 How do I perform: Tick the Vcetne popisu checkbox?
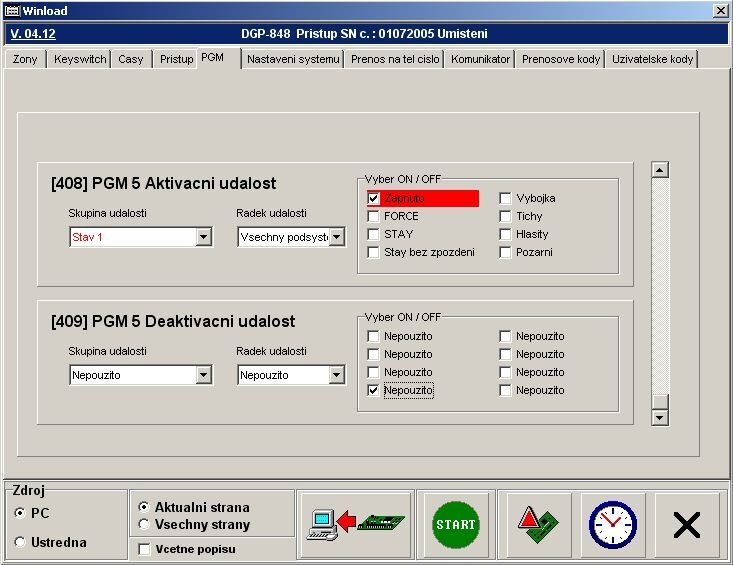(x=144, y=549)
